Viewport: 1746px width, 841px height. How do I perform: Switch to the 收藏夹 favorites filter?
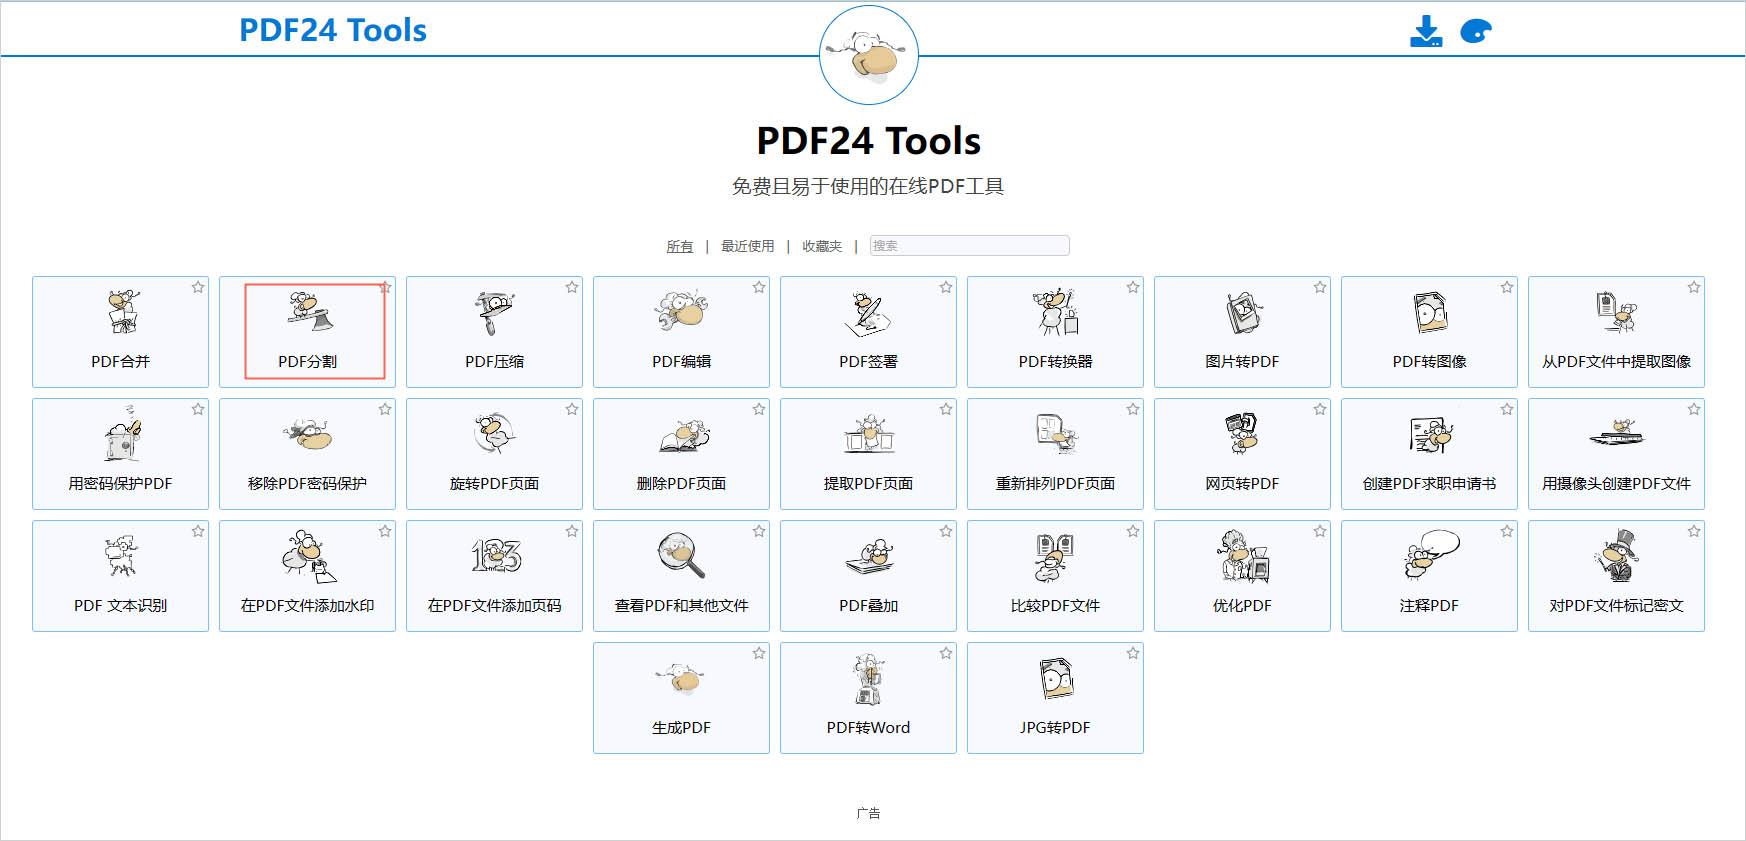822,246
